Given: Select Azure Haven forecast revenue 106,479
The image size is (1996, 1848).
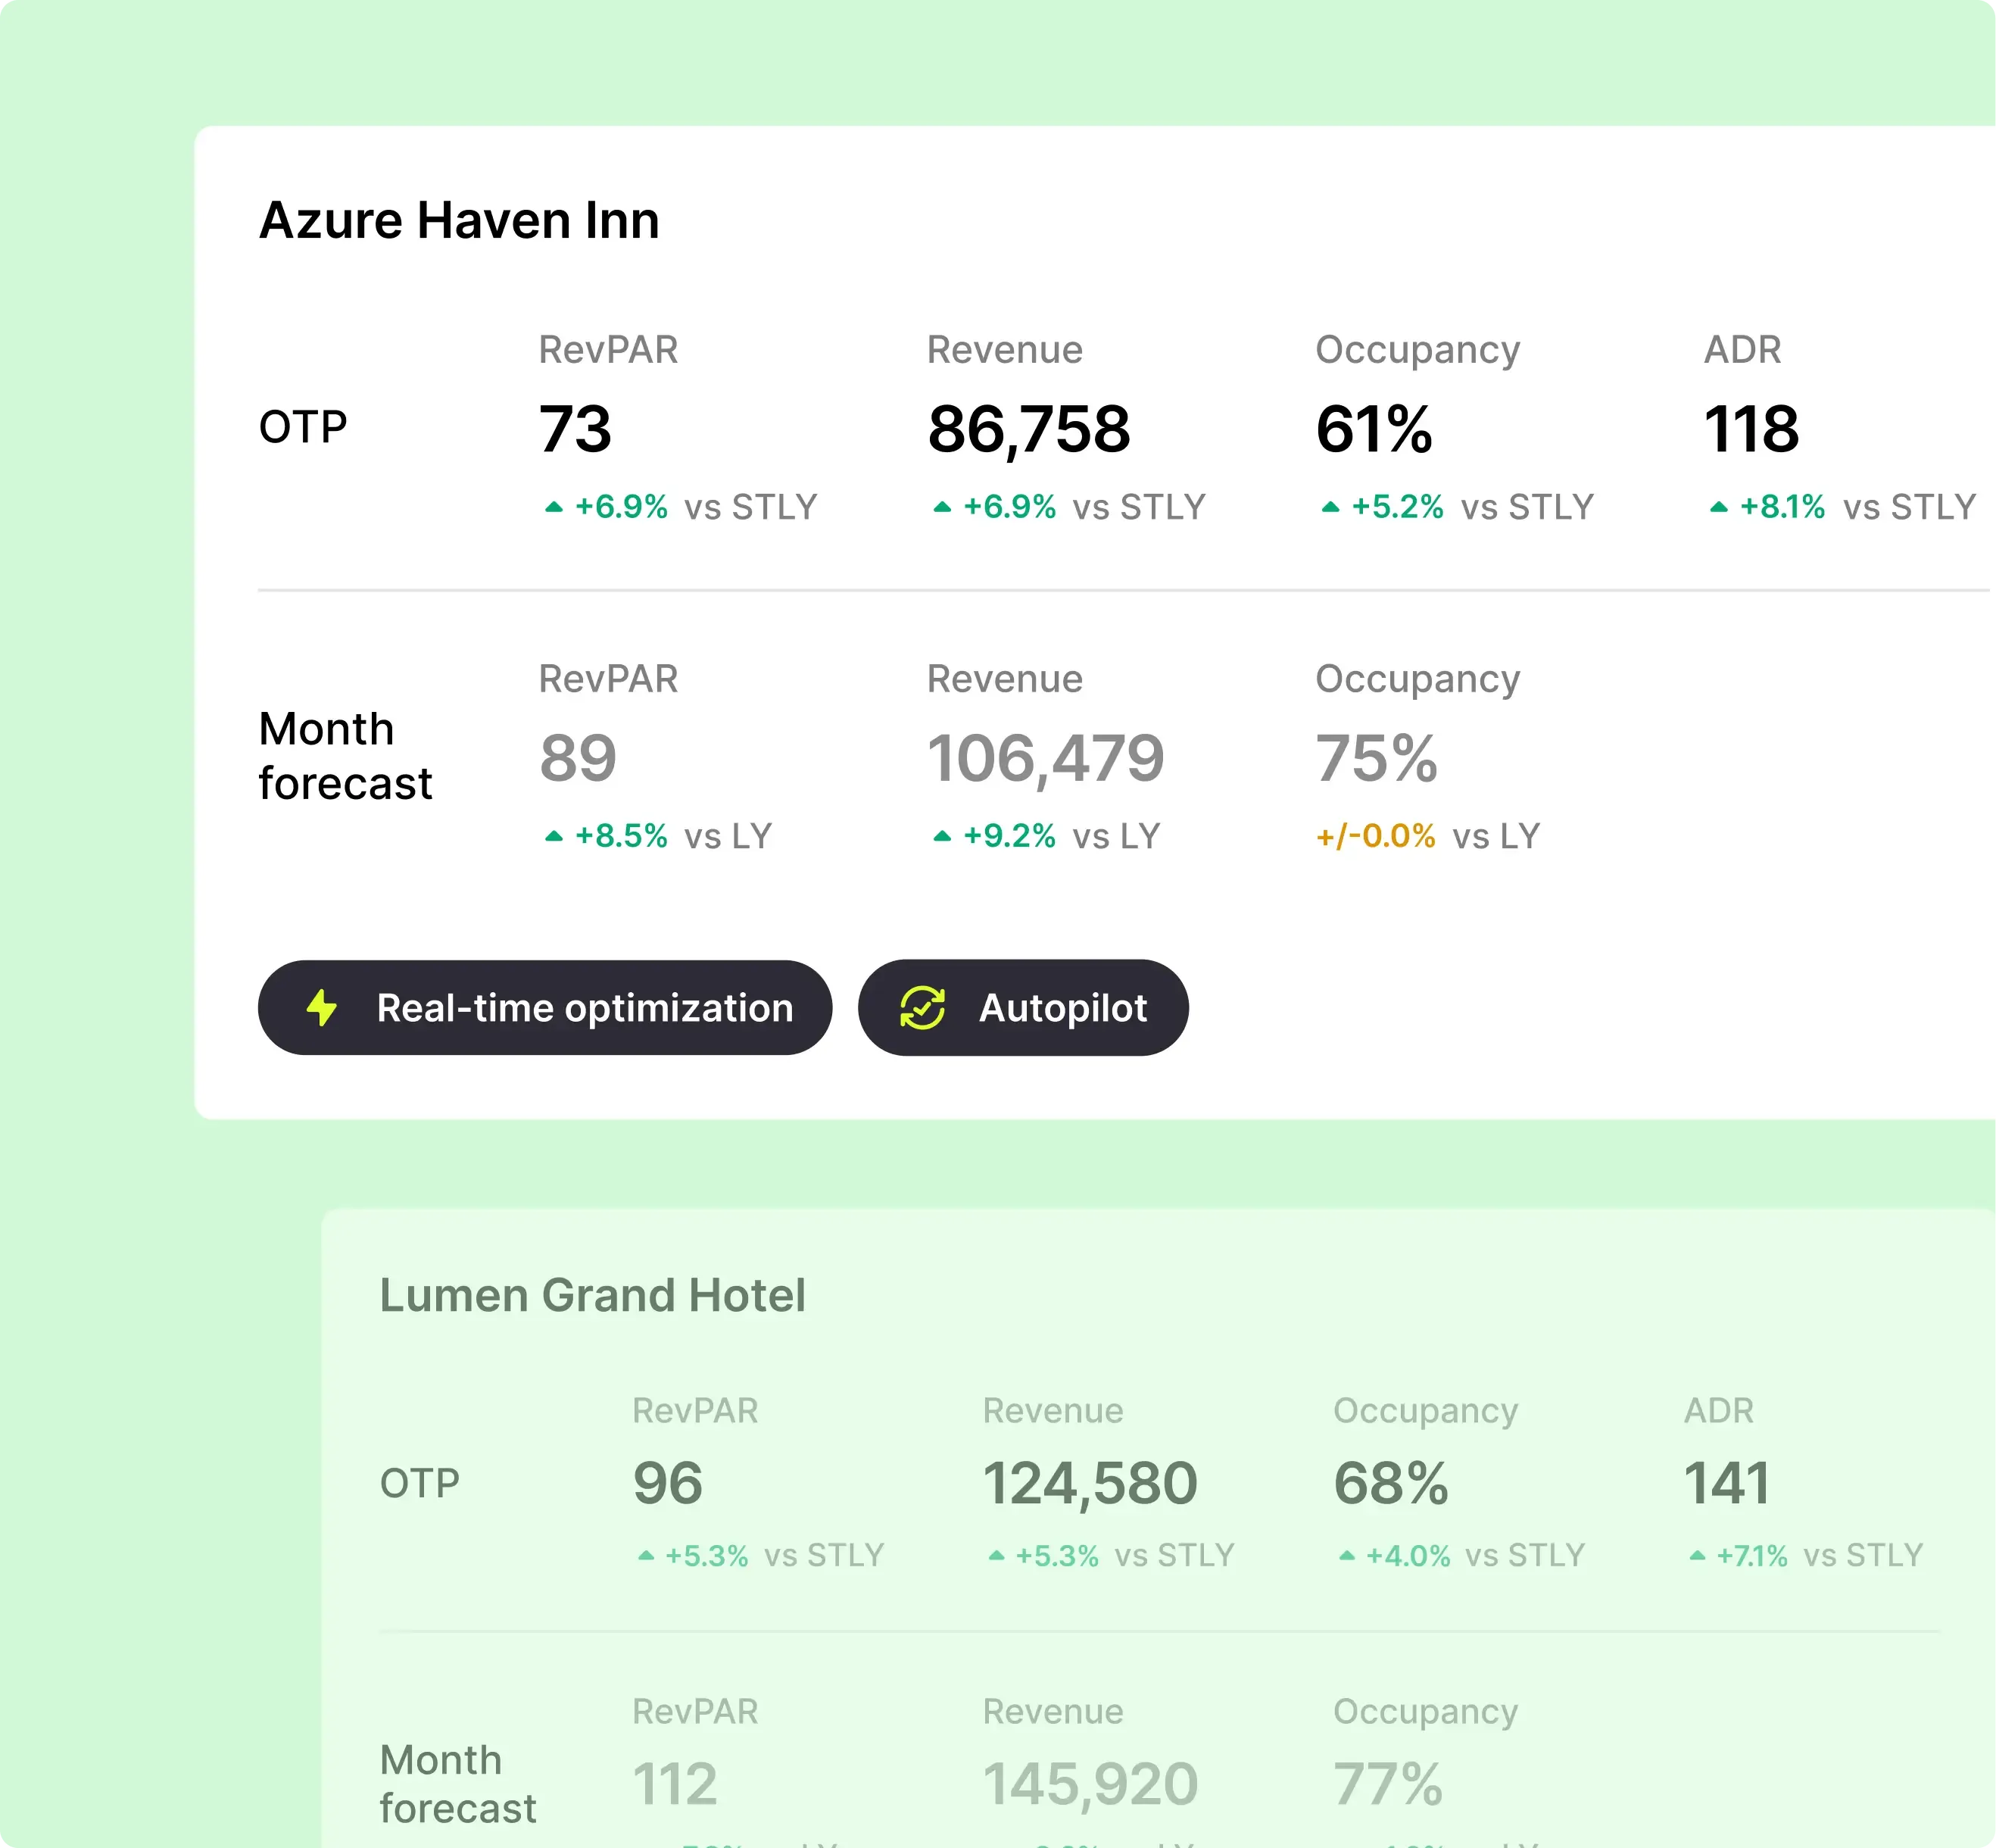Looking at the screenshot, I should click(1046, 760).
